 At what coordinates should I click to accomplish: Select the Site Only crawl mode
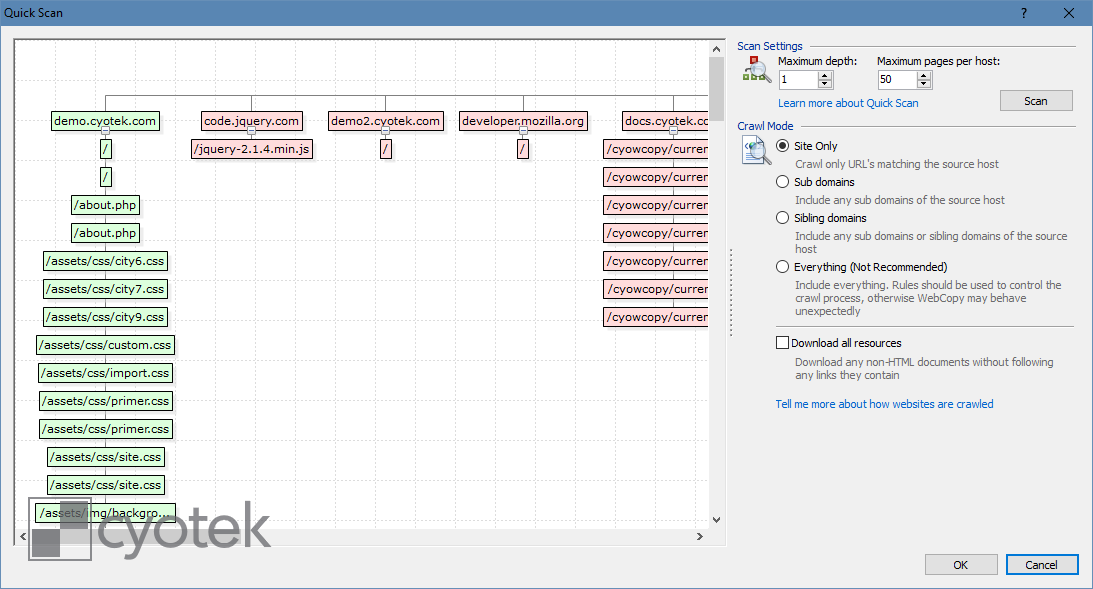click(x=782, y=145)
